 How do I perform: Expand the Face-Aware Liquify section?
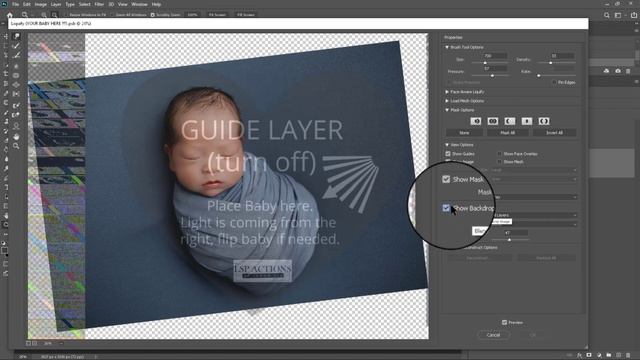447,92
